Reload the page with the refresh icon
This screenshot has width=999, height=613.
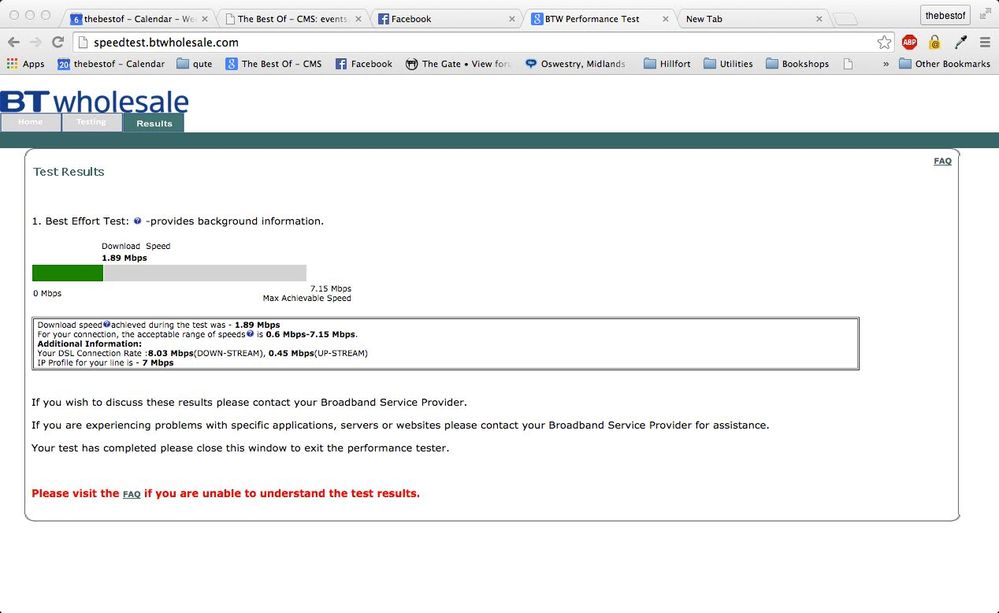pos(57,42)
